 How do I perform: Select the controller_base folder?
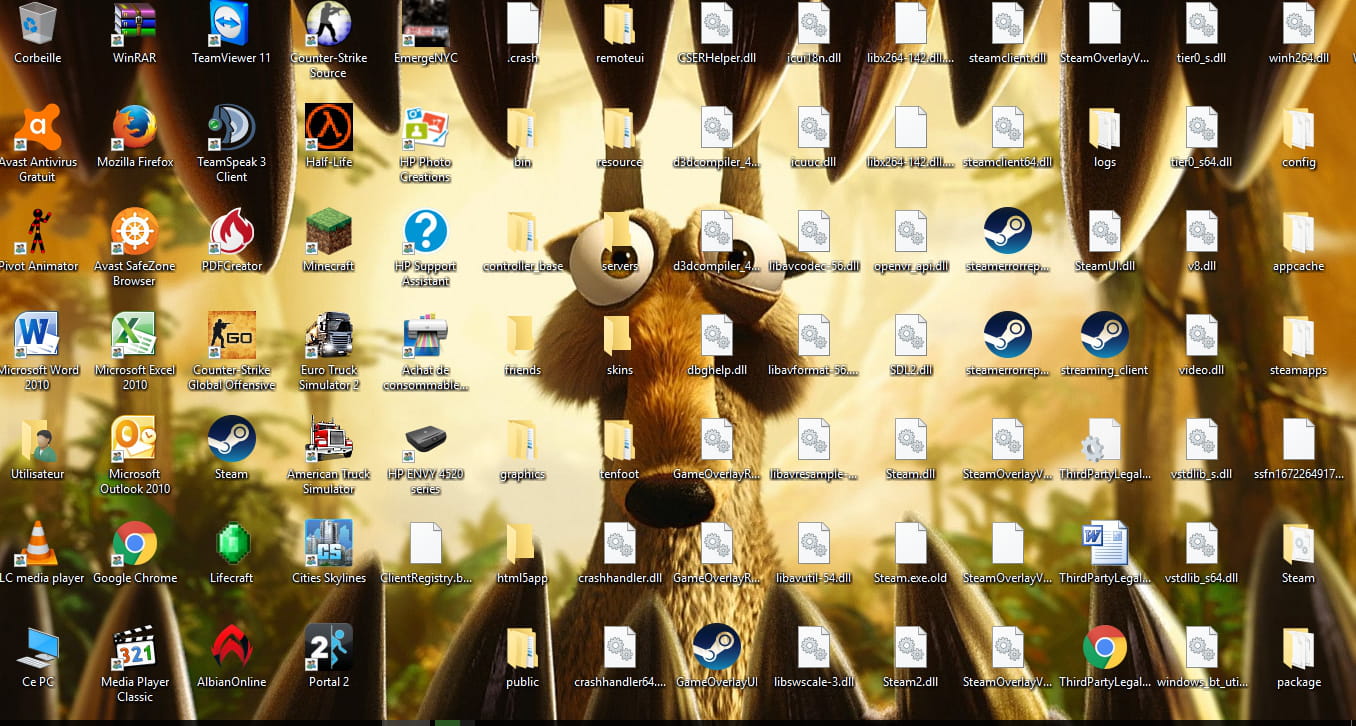(522, 231)
